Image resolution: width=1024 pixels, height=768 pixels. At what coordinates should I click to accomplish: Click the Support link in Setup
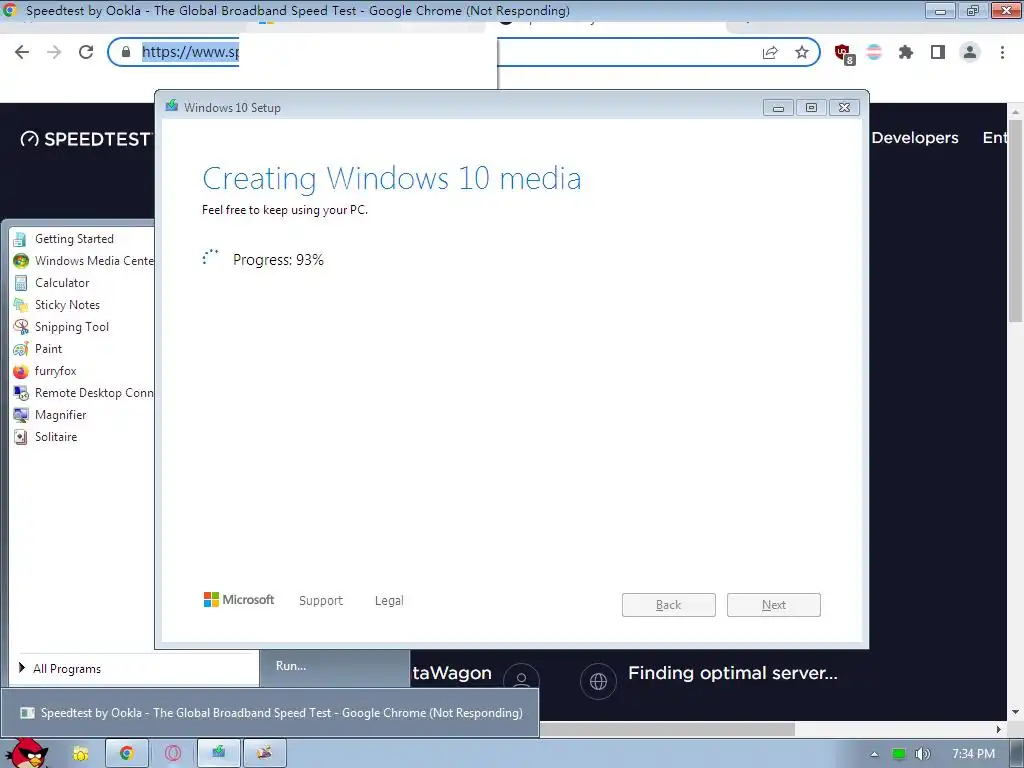(x=321, y=600)
